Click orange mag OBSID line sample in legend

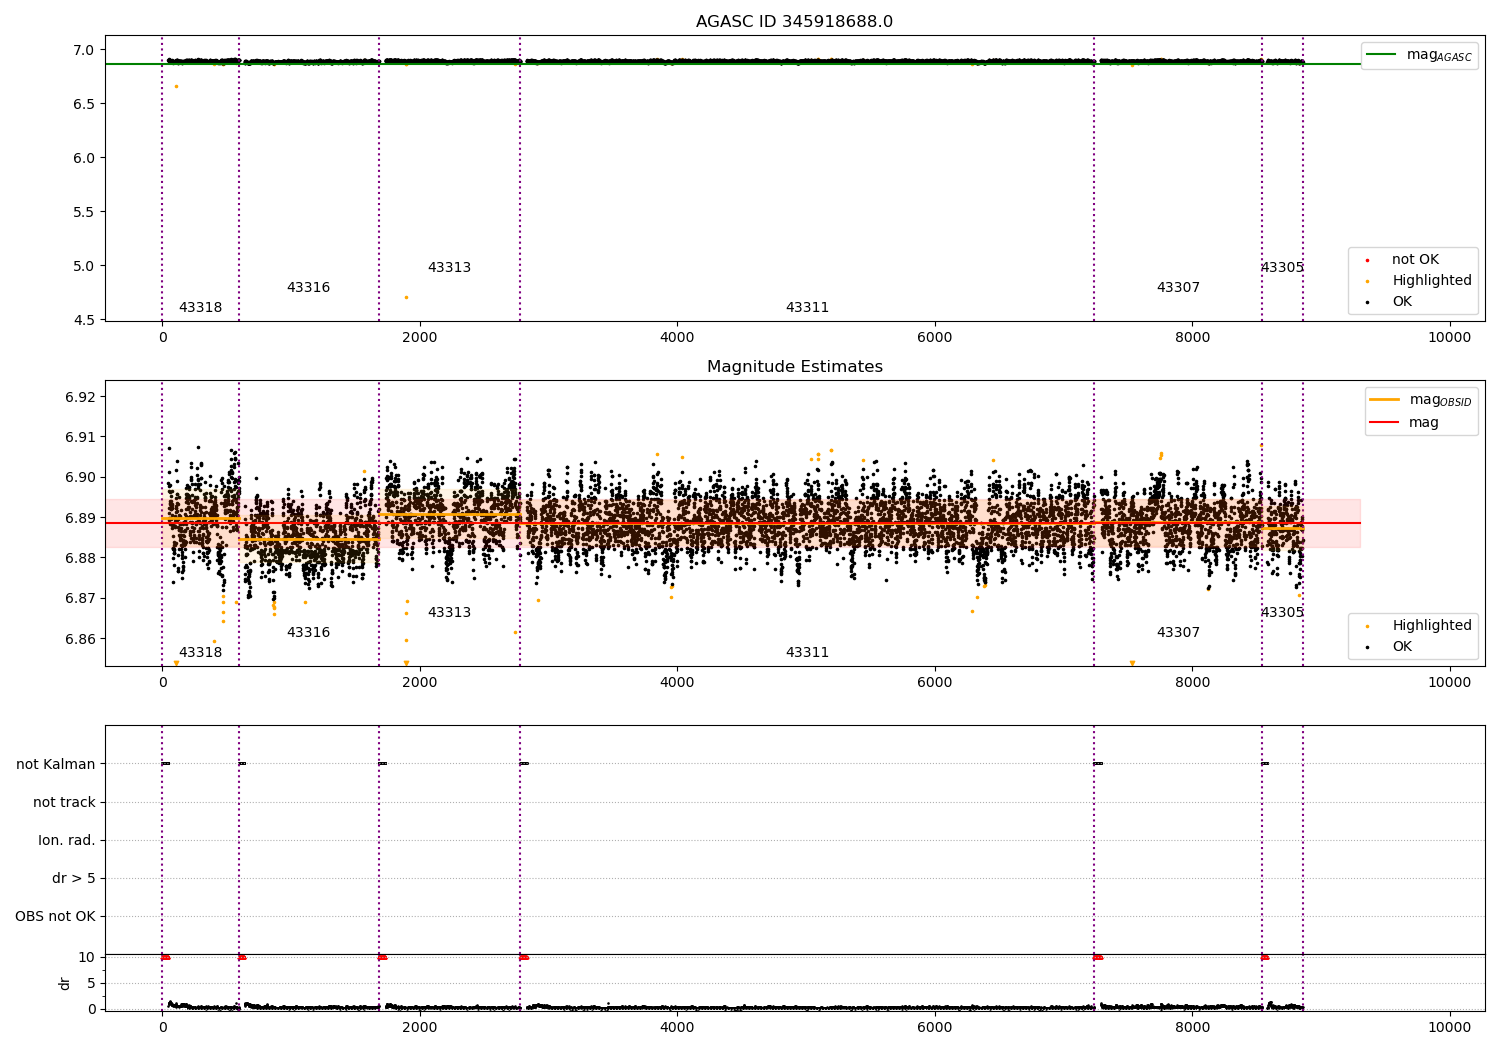(x=1384, y=400)
